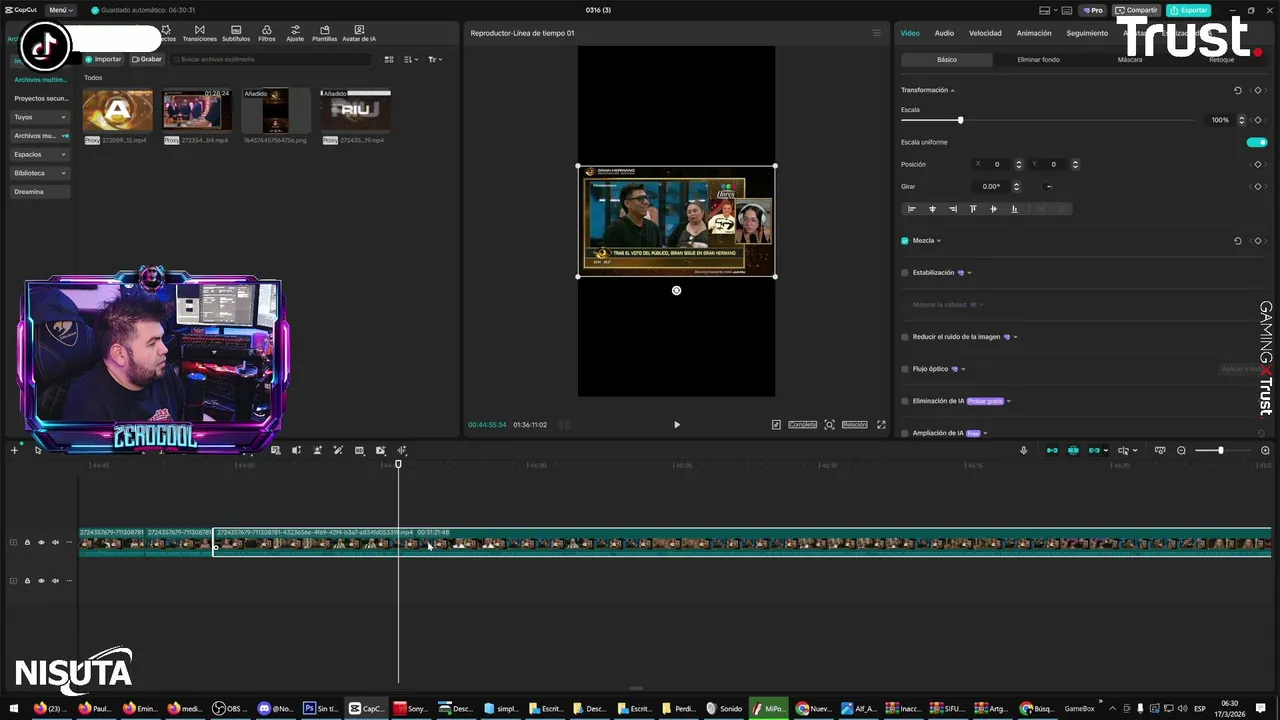Select the 272354...b4.mp4 media thumbnail
Viewport: 1280px width, 720px height.
(197, 110)
